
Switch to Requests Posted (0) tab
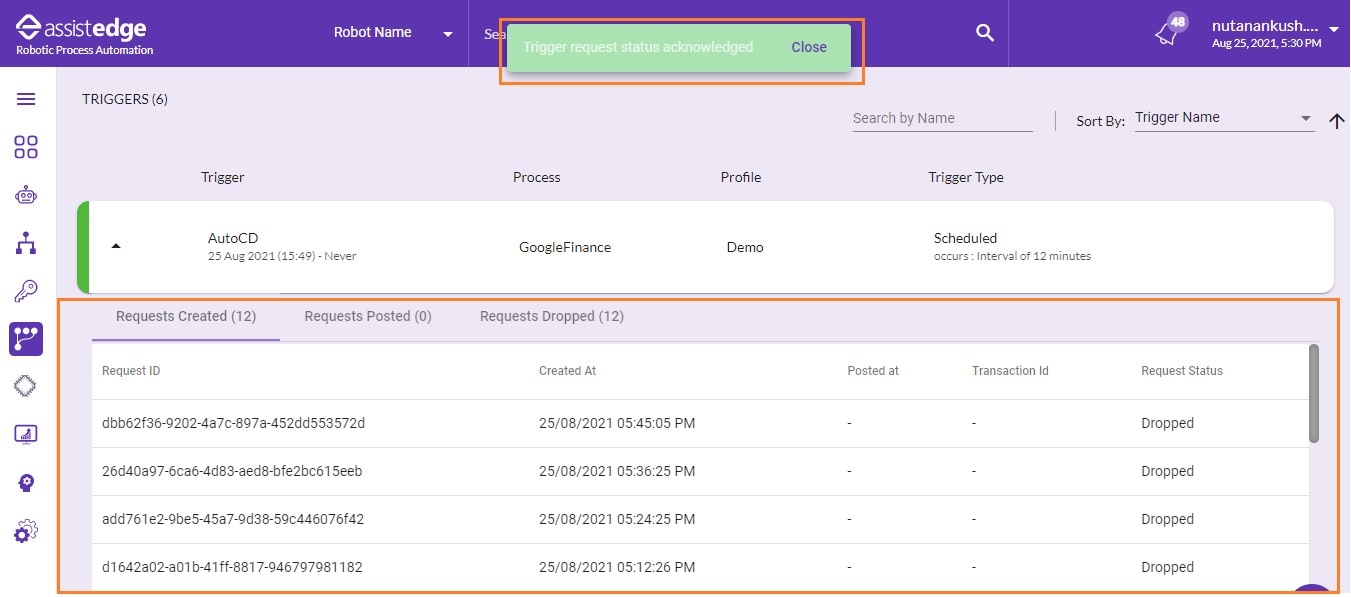click(368, 316)
